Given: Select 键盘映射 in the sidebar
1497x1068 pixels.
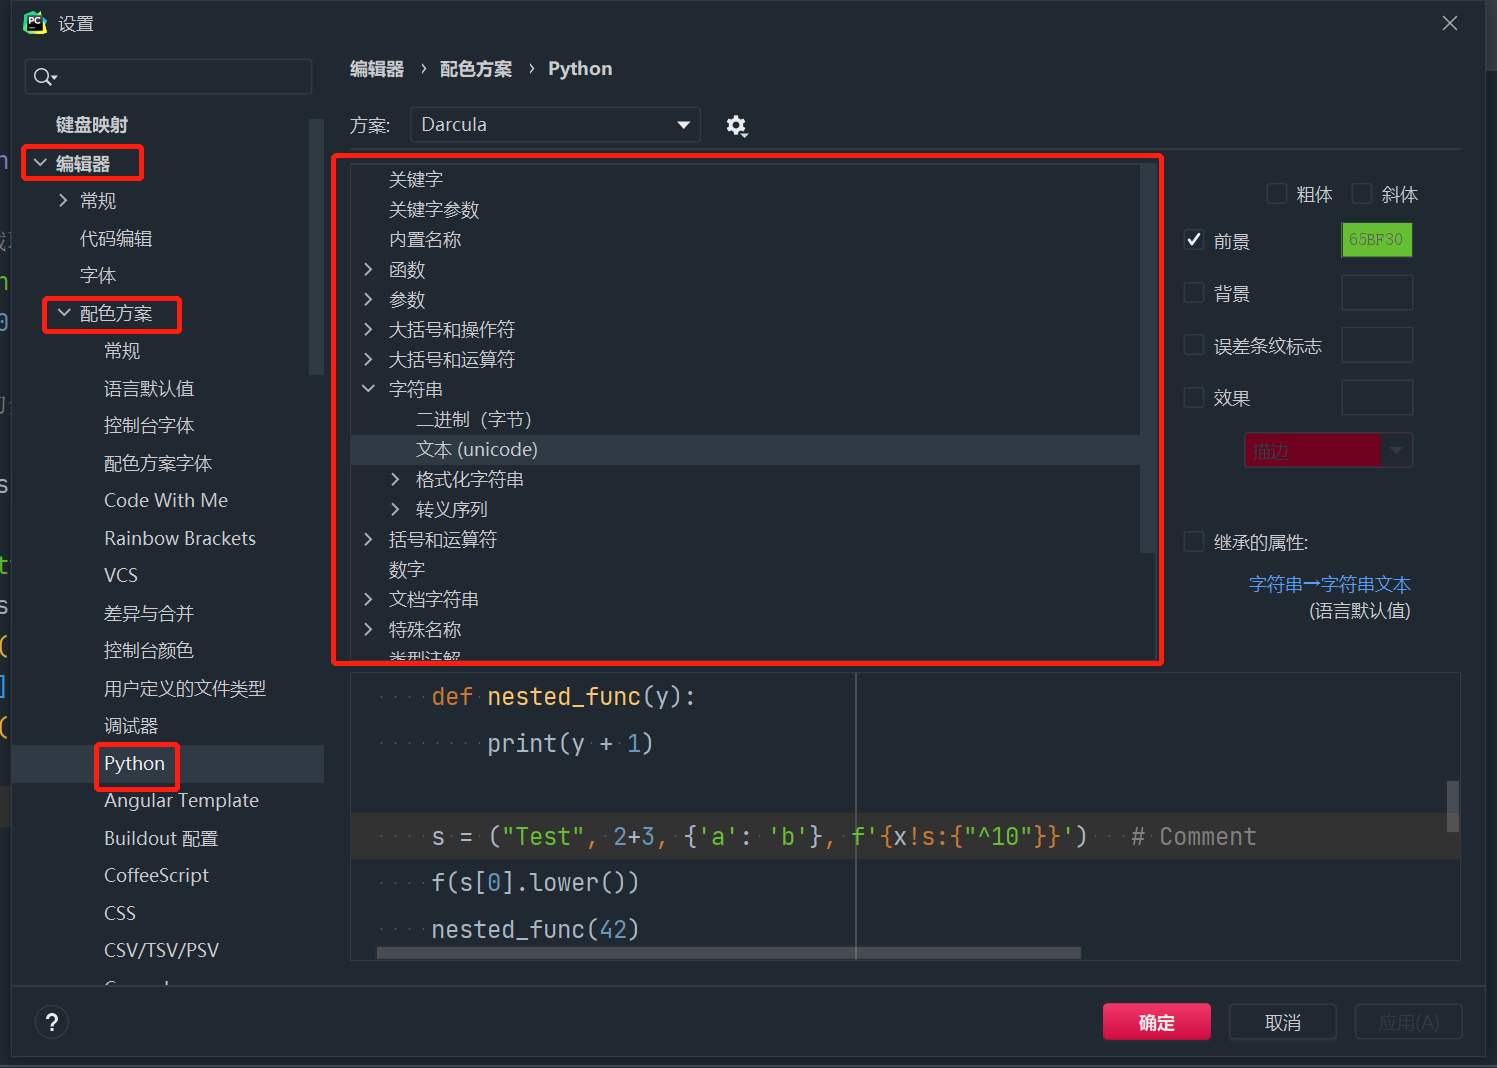Looking at the screenshot, I should tap(92, 125).
